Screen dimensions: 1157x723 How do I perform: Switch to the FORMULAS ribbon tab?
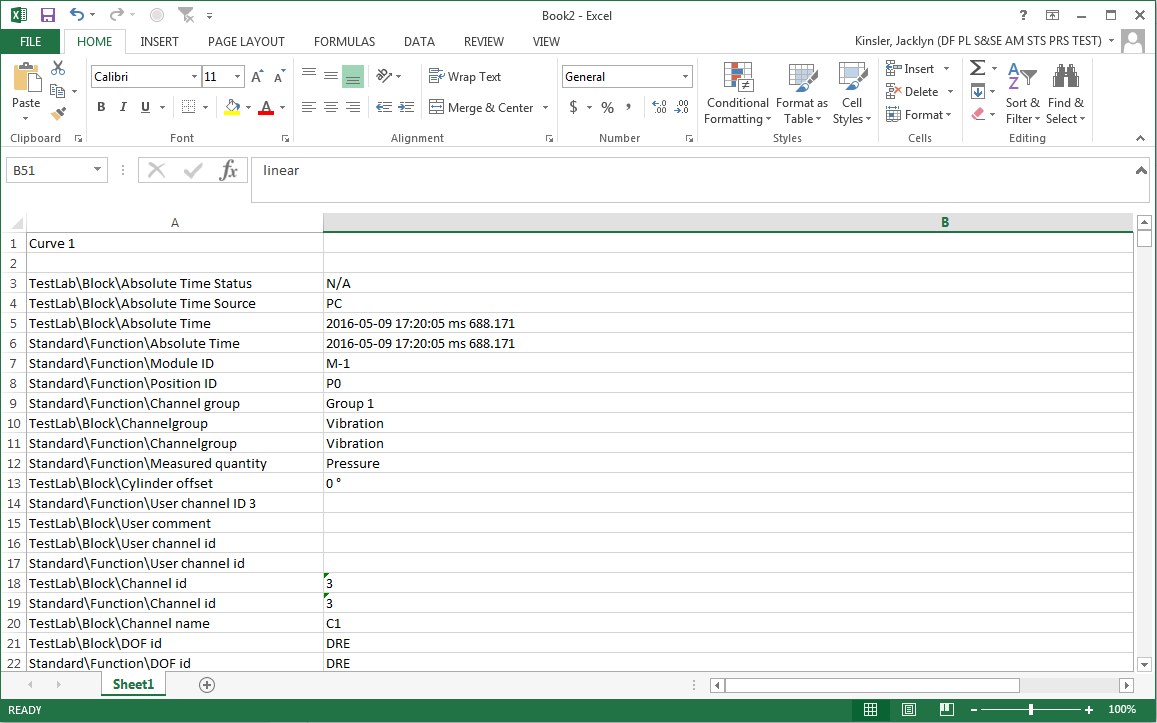coord(344,42)
